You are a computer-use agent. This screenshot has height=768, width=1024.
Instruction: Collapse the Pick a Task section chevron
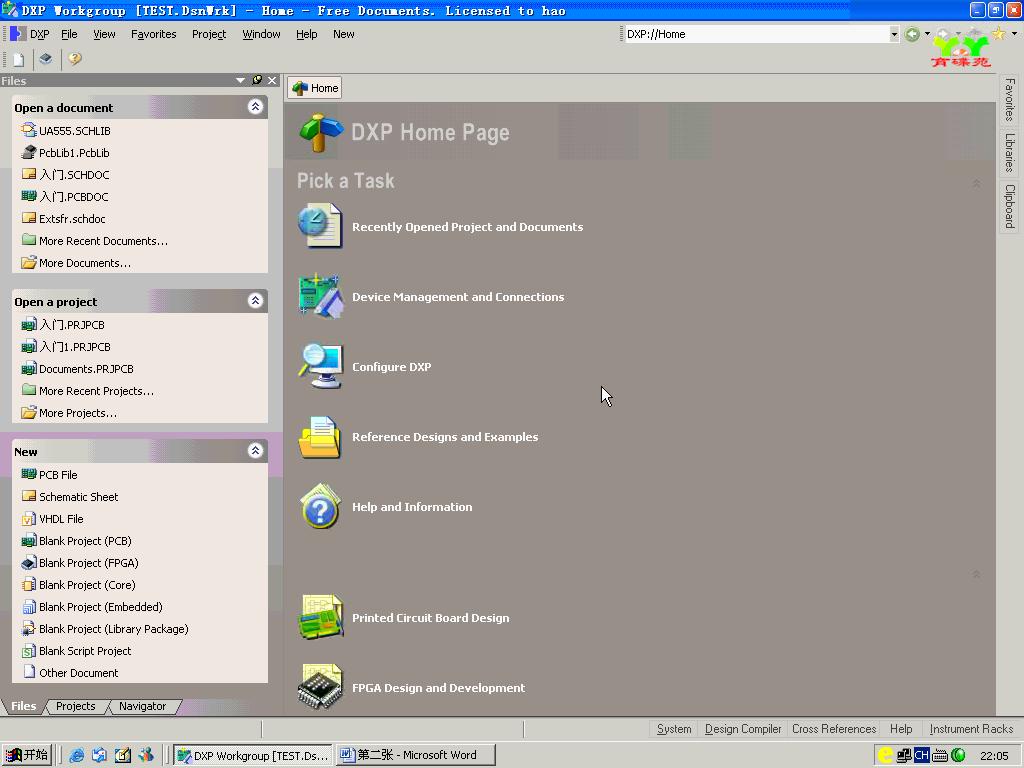[x=976, y=184]
